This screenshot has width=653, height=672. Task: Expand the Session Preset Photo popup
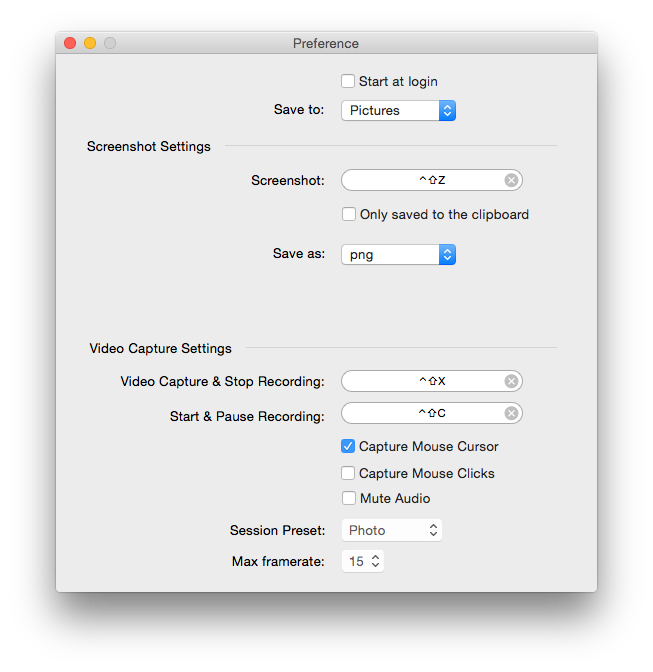point(392,530)
